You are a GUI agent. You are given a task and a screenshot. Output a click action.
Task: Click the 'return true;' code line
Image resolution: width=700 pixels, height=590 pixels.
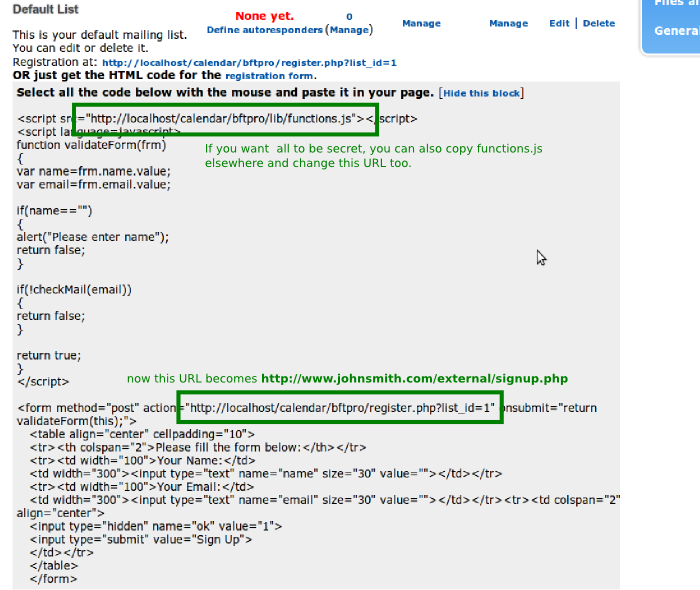pyautogui.click(x=49, y=356)
